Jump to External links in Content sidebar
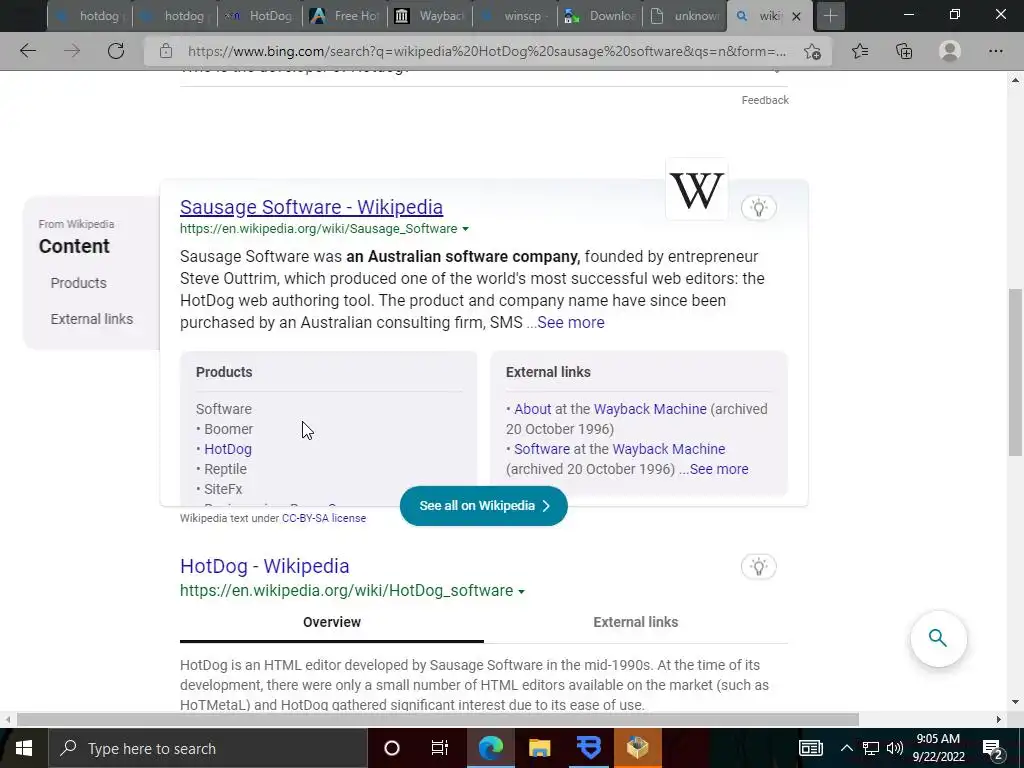Viewport: 1024px width, 768px height. coord(92,319)
